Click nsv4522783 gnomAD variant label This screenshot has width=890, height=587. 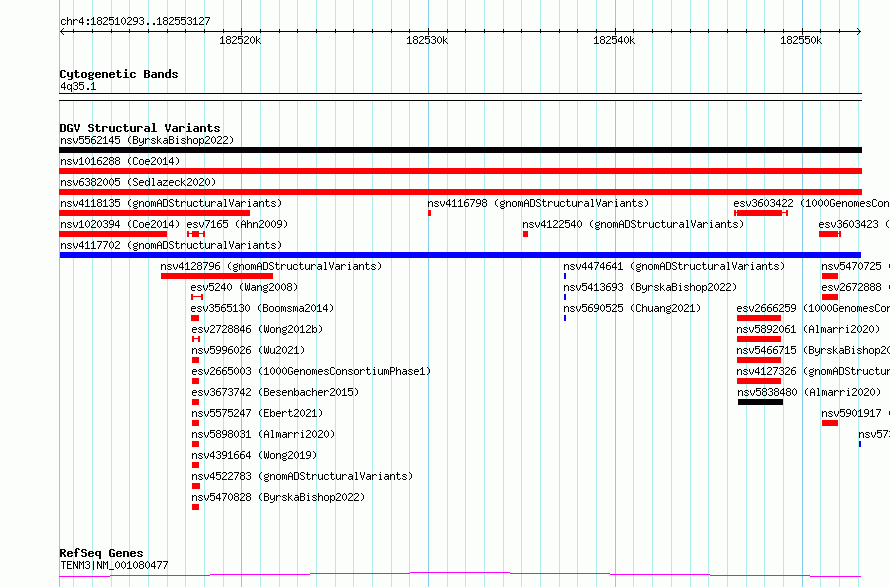[x=302, y=476]
